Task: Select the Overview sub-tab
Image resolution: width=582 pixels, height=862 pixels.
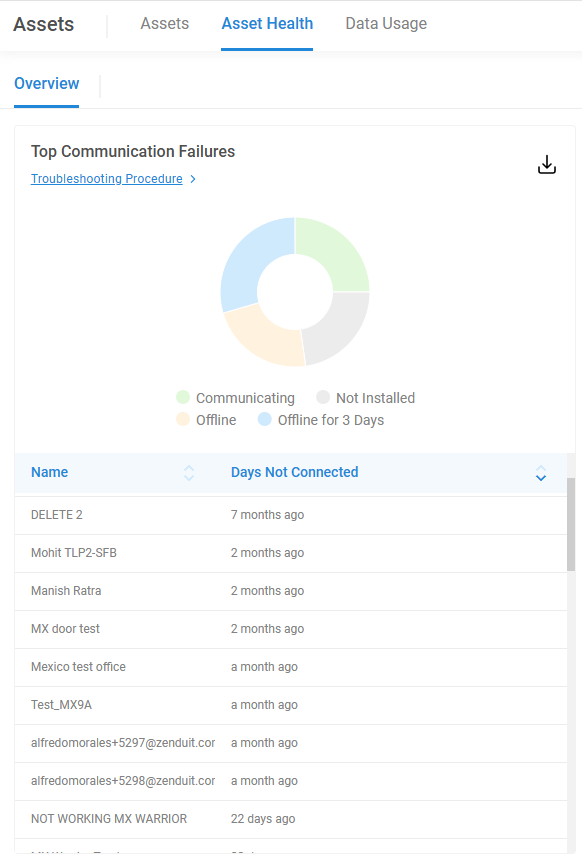Action: tap(47, 84)
